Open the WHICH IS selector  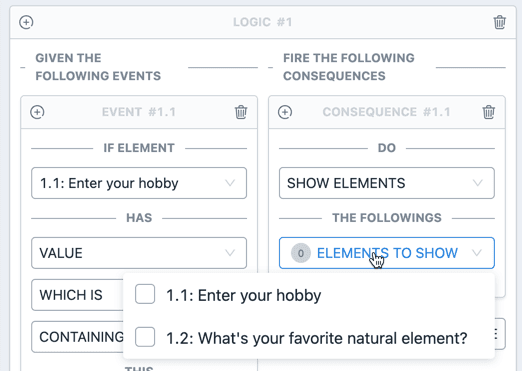click(x=77, y=295)
